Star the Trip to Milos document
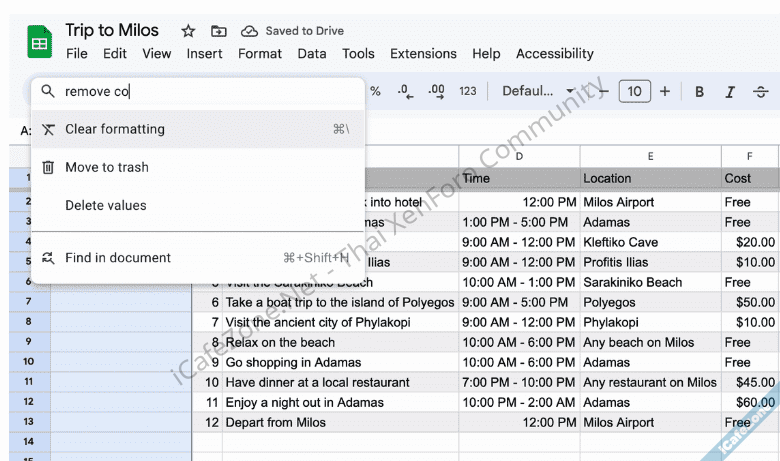Viewport: 780px width, 461px height. coord(188,31)
